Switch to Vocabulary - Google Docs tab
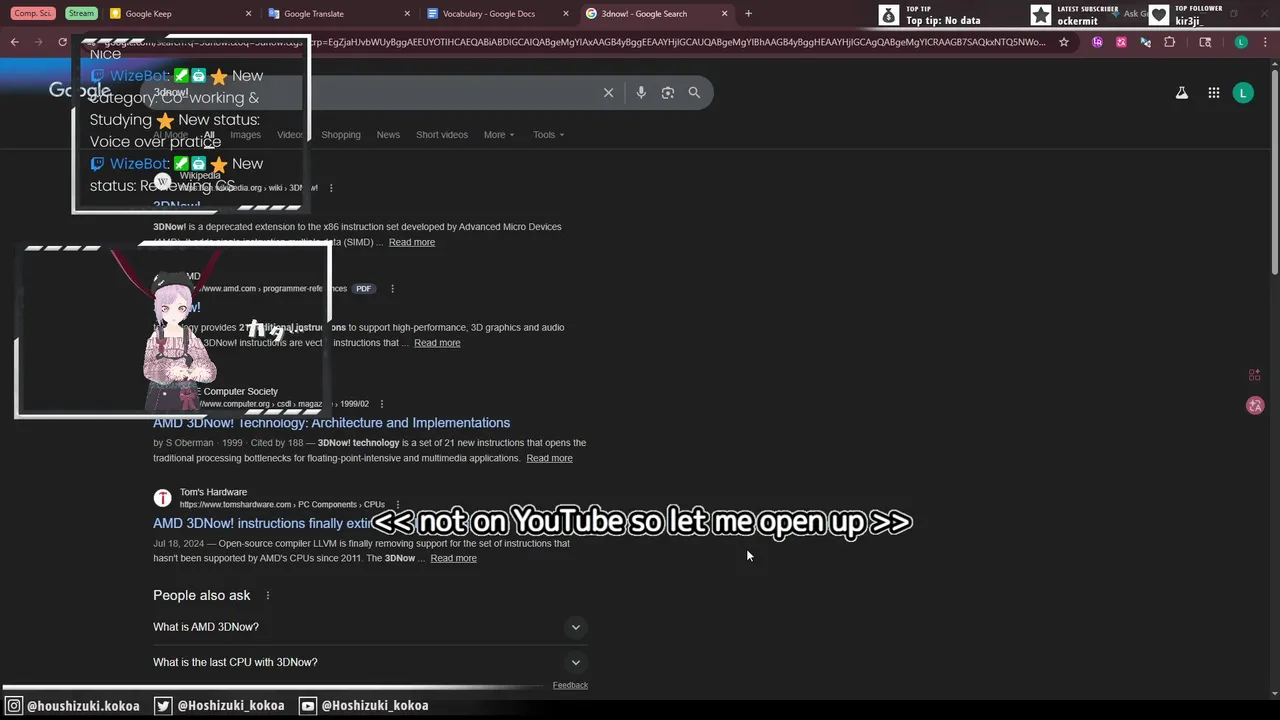1280x720 pixels. (498, 13)
